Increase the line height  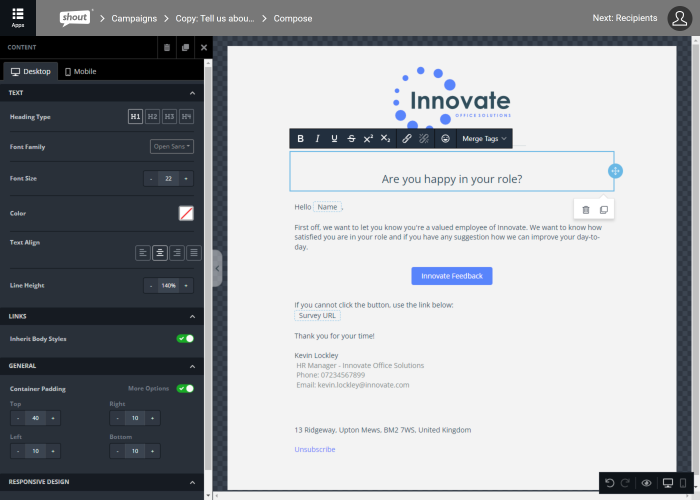pyautogui.click(x=186, y=286)
